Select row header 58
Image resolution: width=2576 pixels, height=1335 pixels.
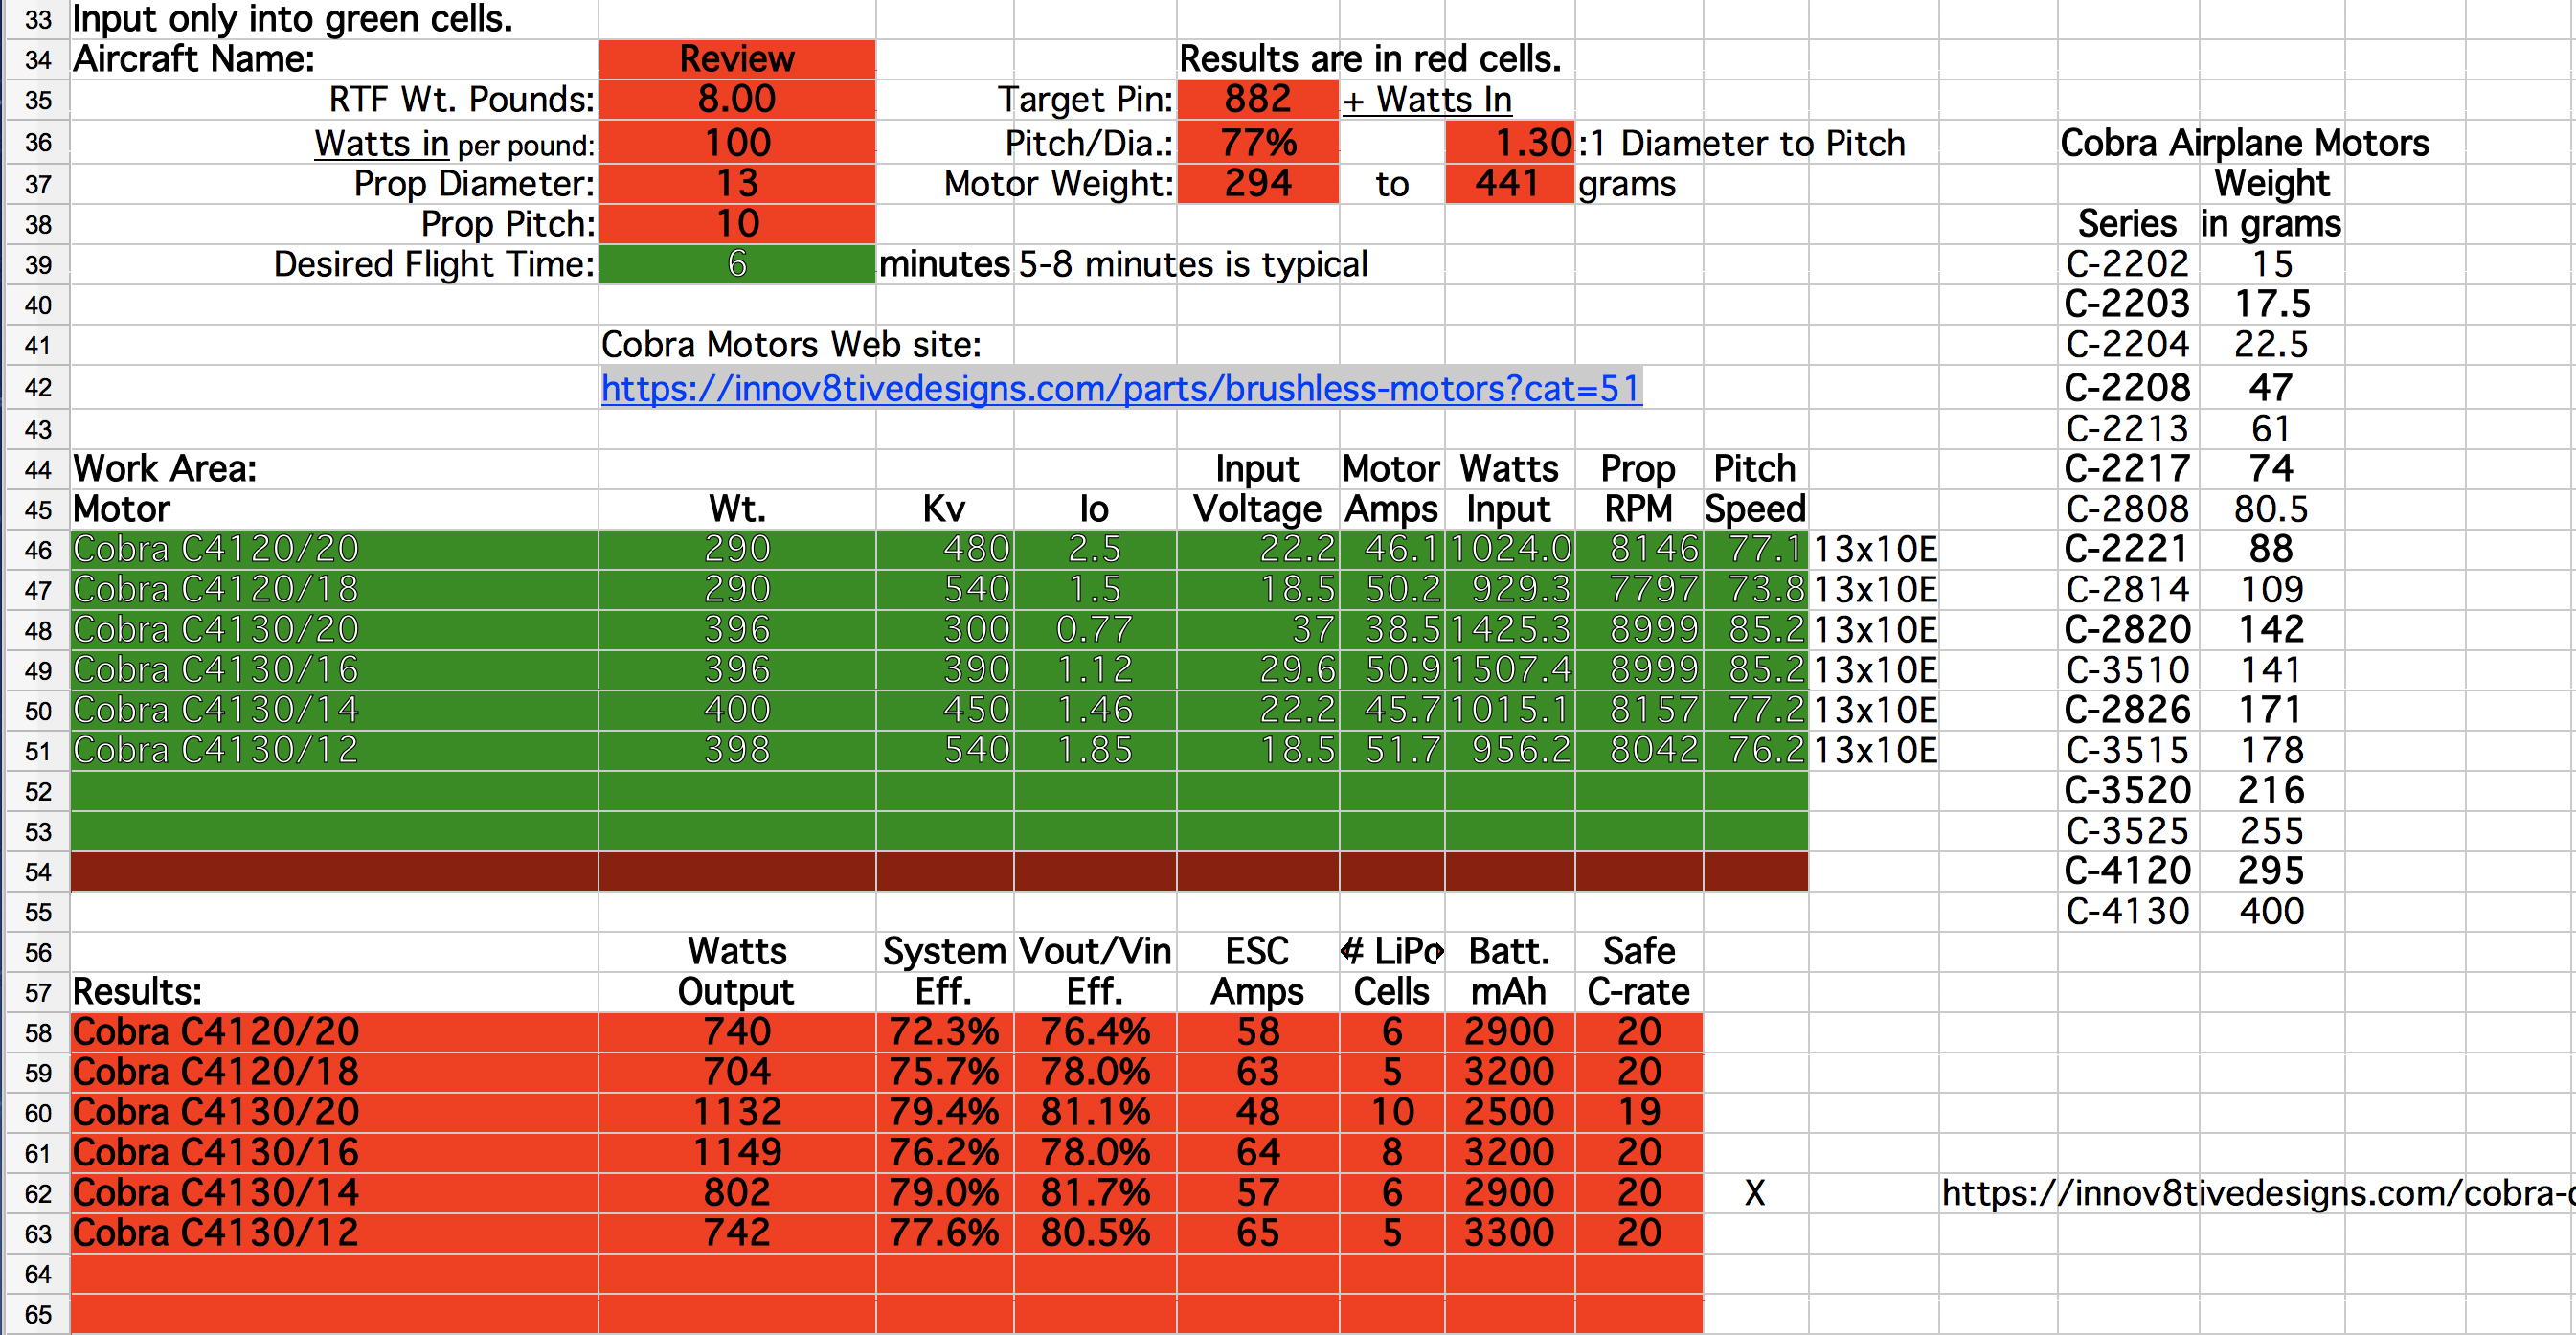click(x=37, y=1032)
